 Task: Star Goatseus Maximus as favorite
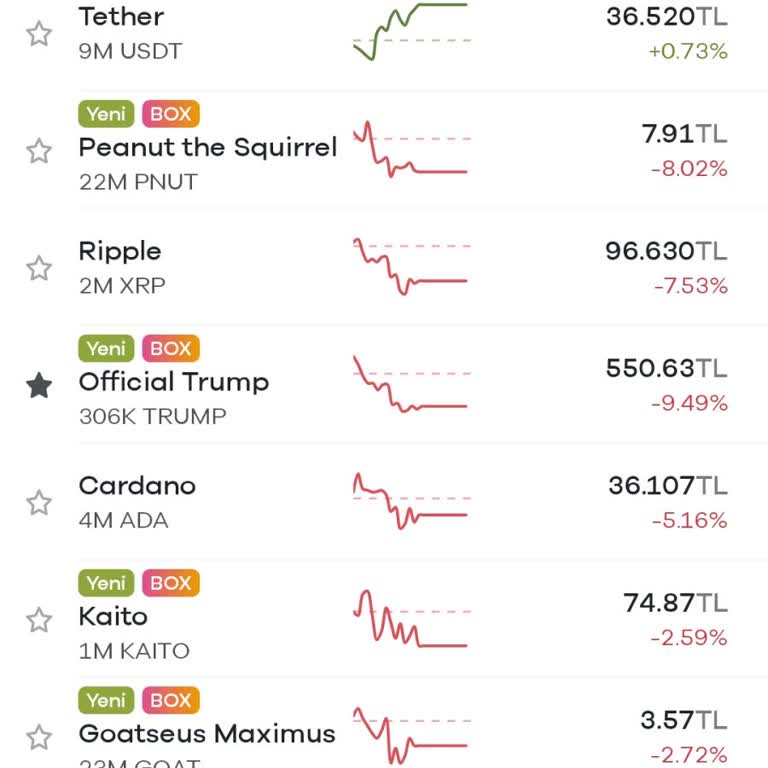(x=39, y=737)
